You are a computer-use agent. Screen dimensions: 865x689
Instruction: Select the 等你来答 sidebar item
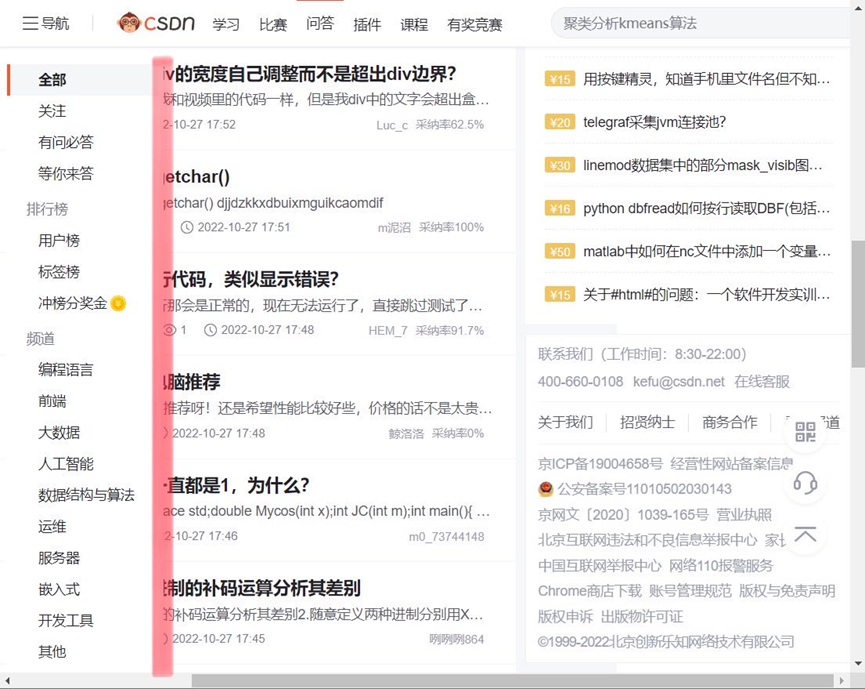coord(66,173)
